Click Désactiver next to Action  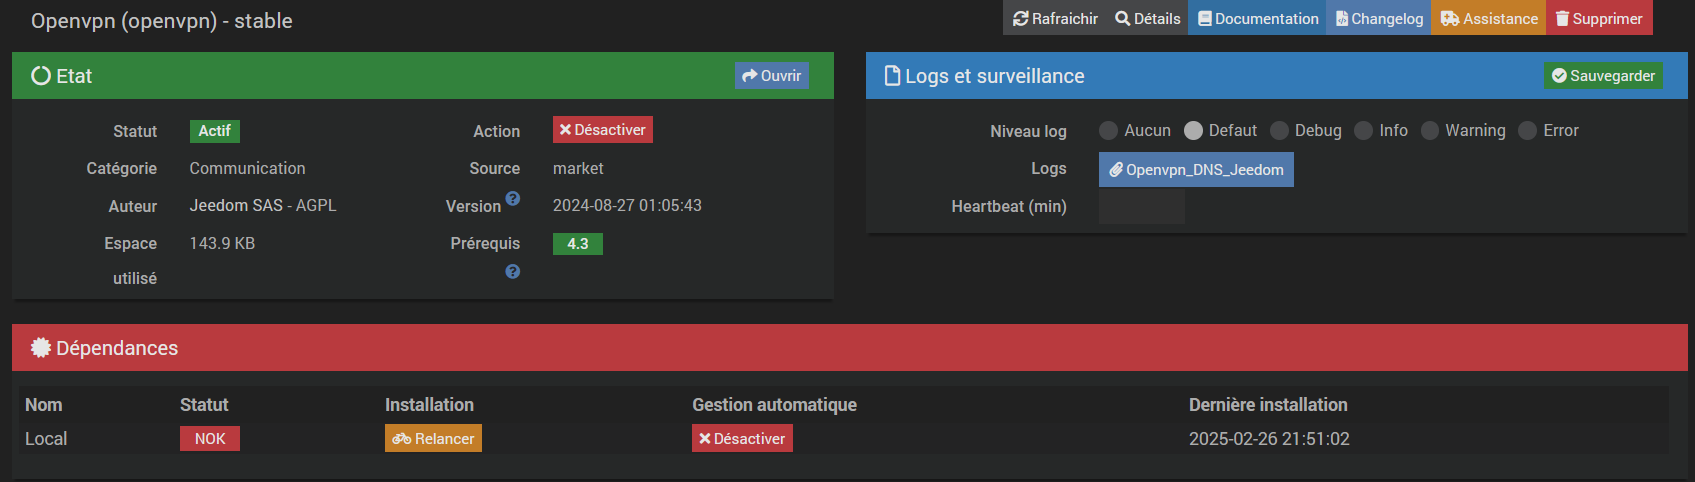[603, 130]
